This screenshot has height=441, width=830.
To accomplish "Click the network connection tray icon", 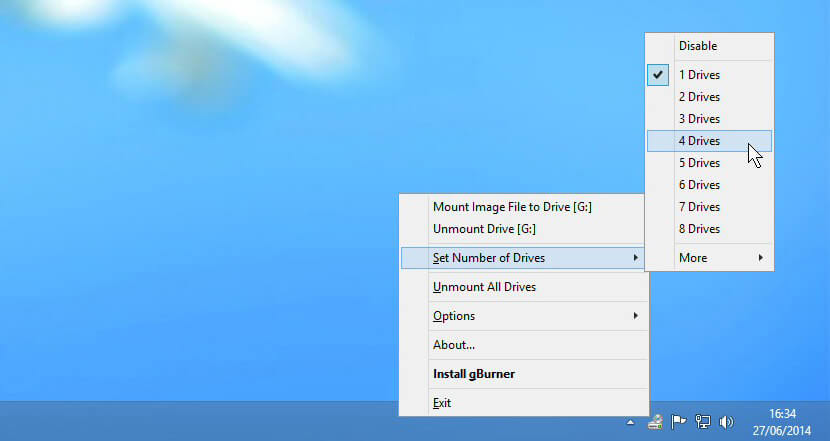I will 702,421.
